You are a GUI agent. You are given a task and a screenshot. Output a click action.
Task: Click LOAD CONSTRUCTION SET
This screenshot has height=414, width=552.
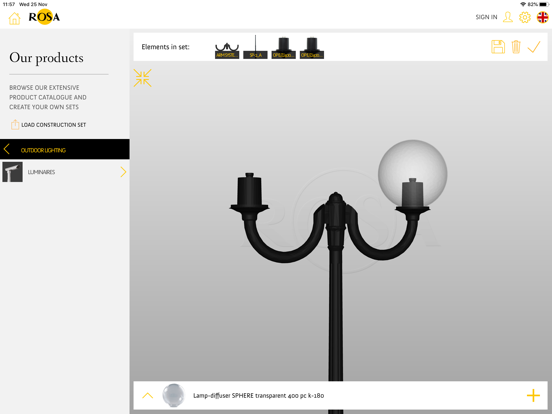coord(48,125)
